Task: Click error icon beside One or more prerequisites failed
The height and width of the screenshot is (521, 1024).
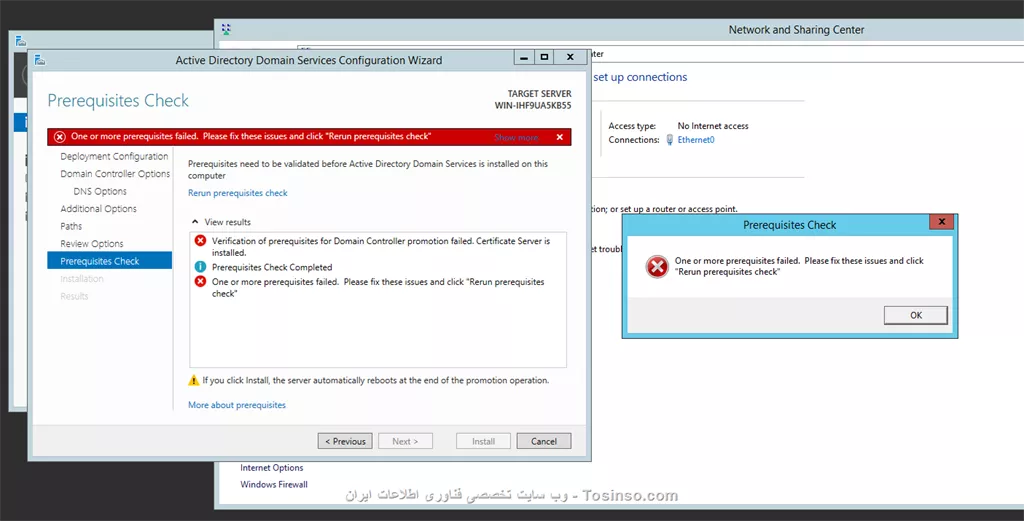Action: 200,281
